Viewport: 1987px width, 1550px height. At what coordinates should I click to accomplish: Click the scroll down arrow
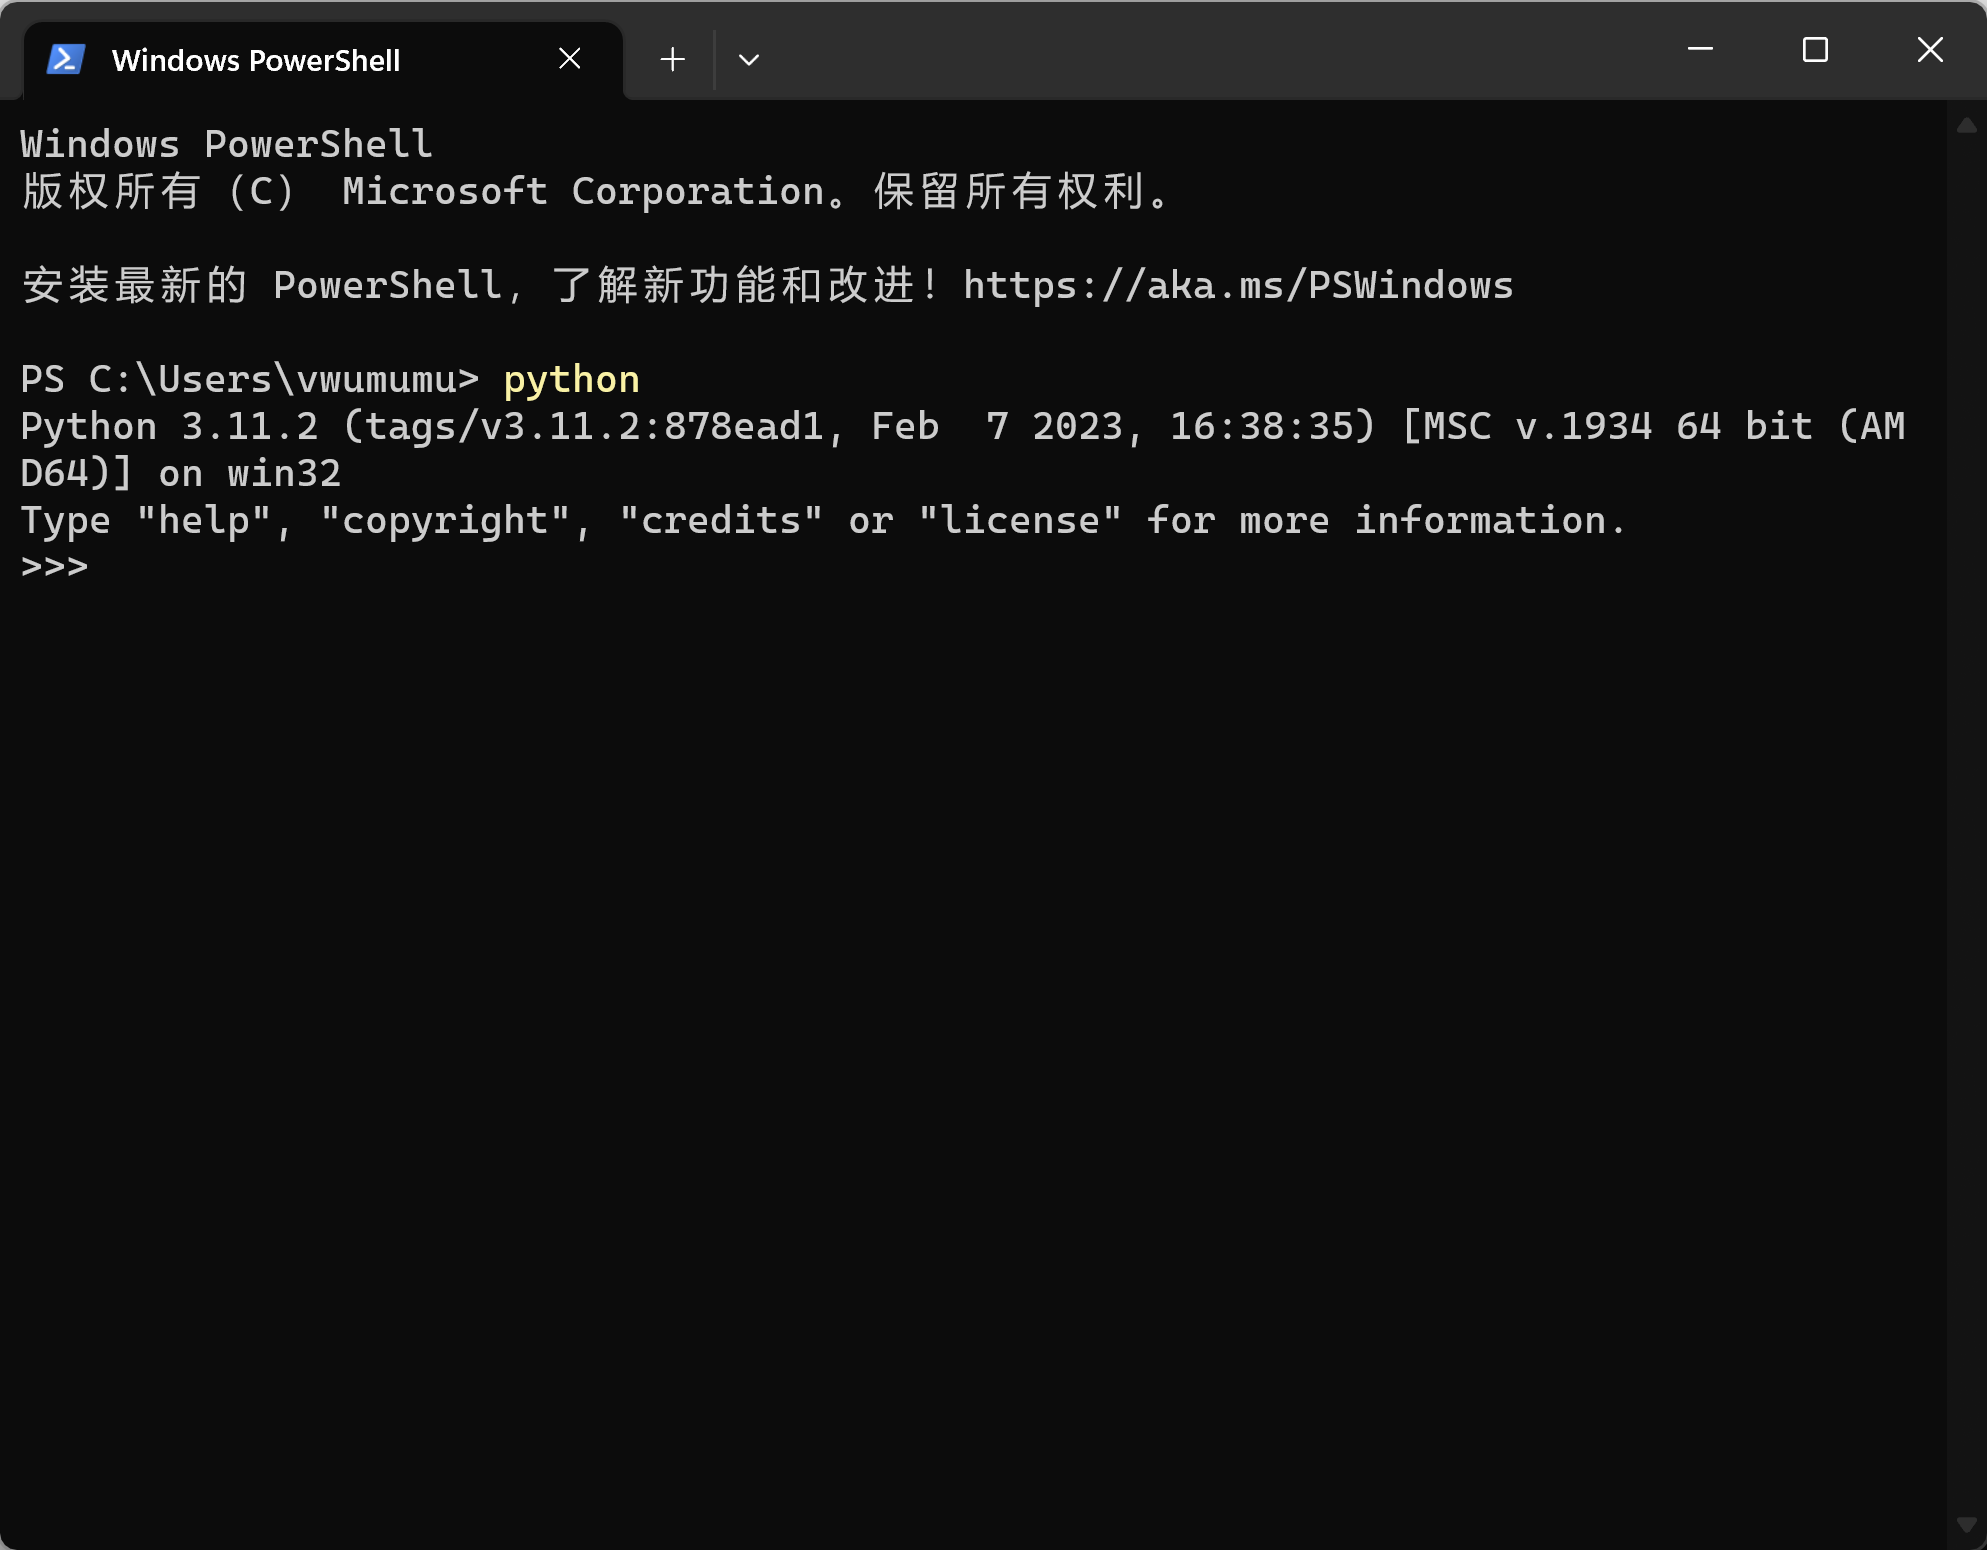tap(1966, 1526)
